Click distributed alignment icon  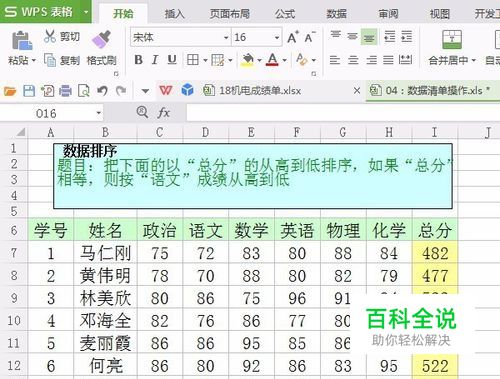click(x=405, y=60)
